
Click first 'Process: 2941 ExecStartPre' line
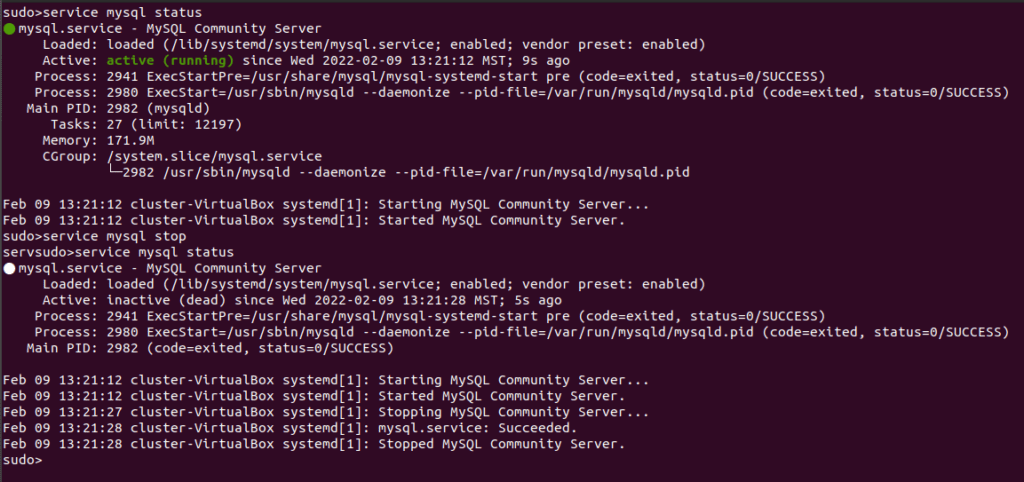click(430, 76)
